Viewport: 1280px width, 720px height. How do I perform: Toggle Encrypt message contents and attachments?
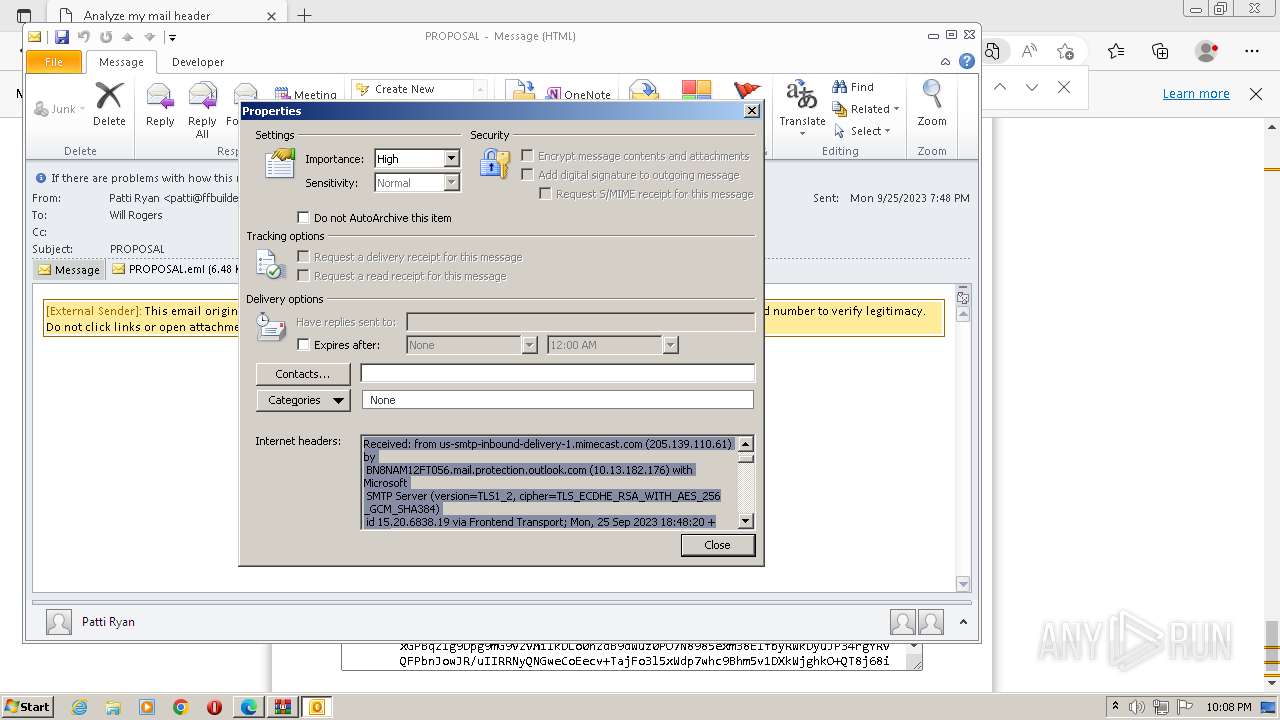[527, 156]
